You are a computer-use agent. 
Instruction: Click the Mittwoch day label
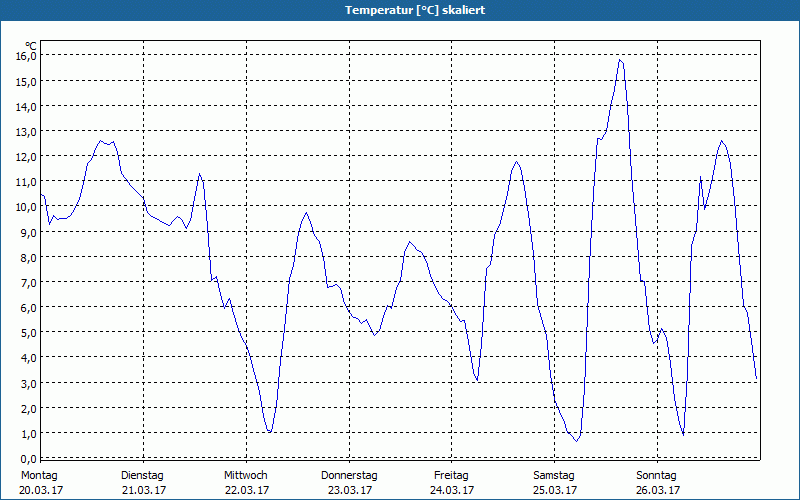246,476
